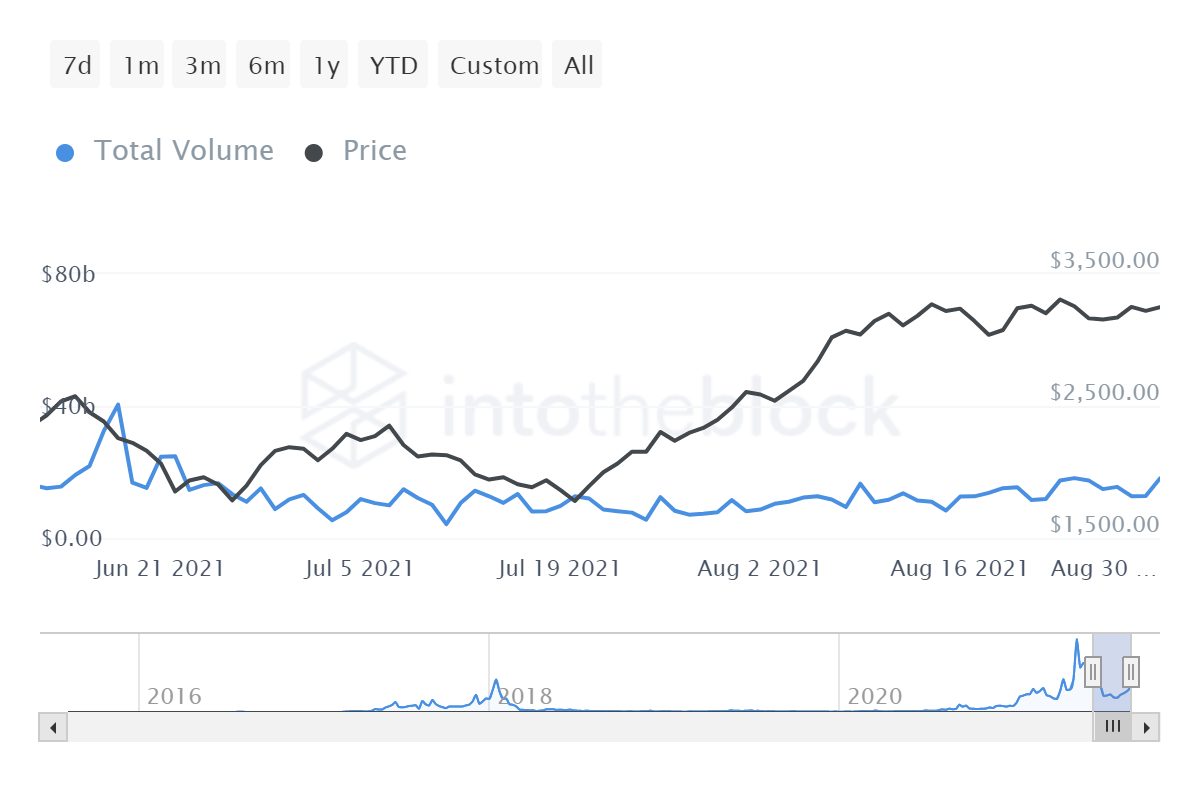Click the dark Price legend dot

pos(314,152)
